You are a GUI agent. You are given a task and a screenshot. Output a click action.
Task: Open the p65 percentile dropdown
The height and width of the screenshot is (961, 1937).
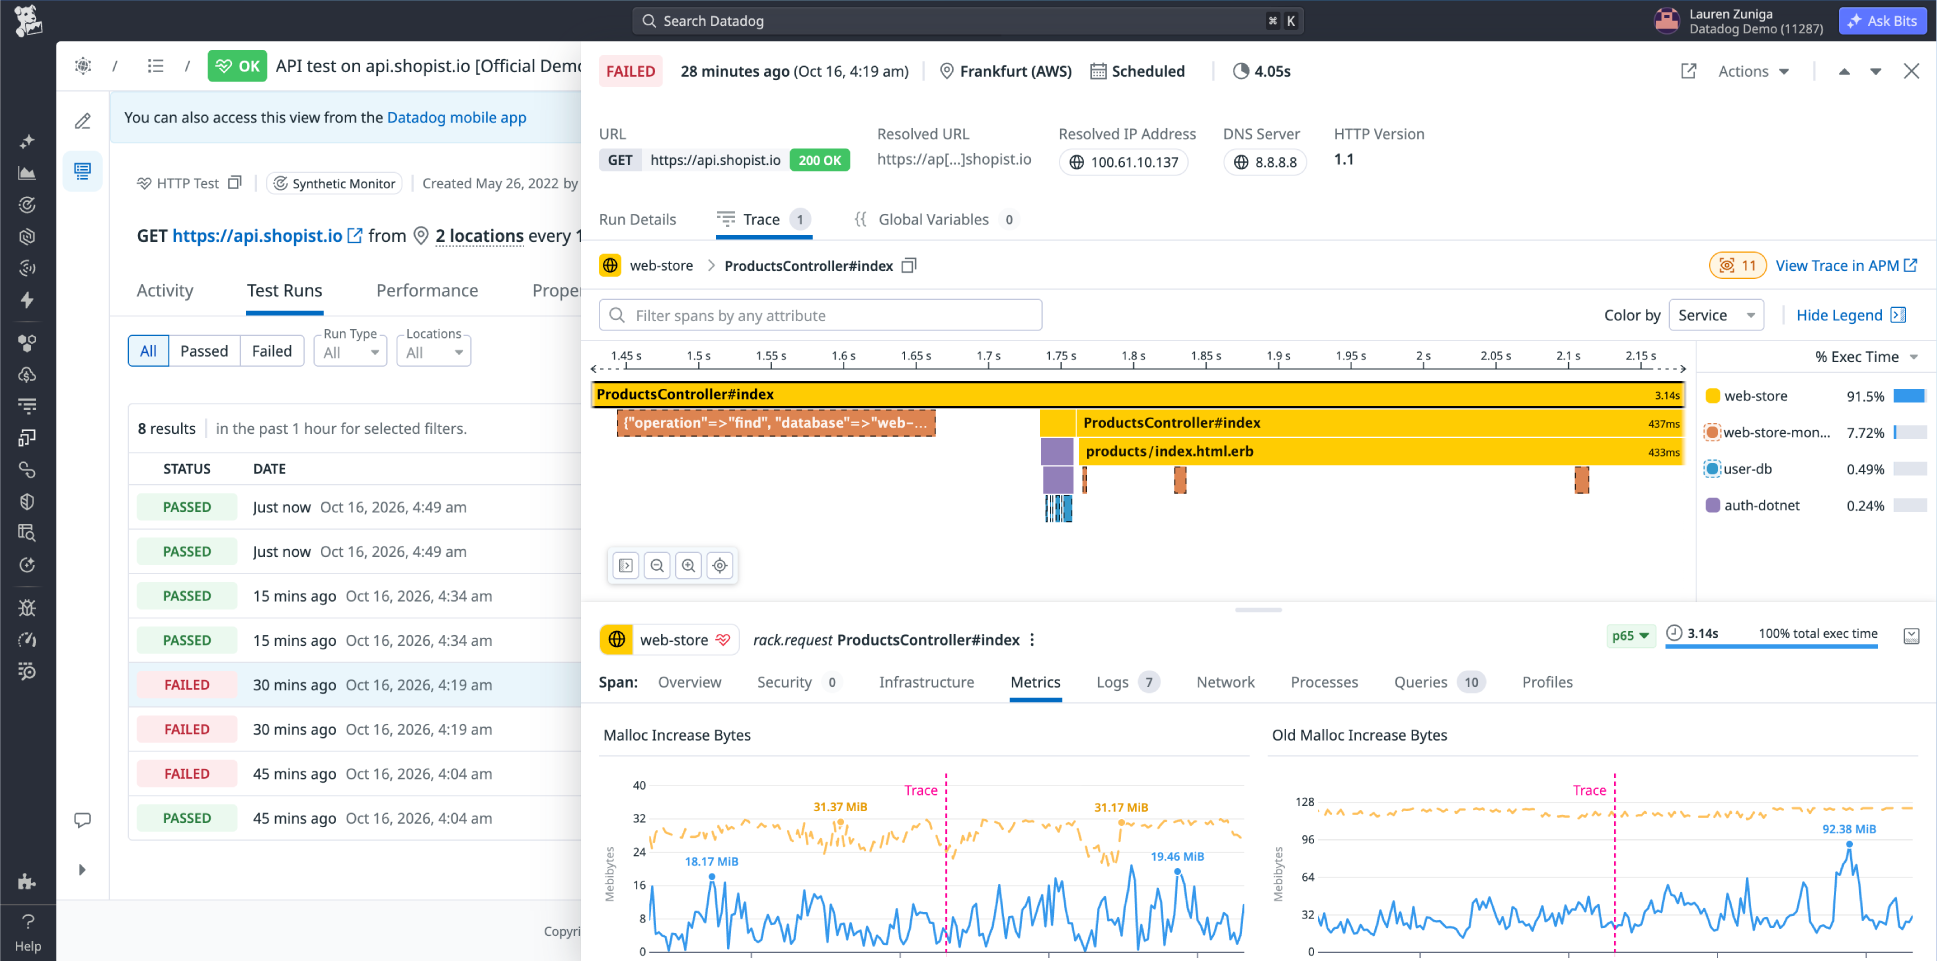click(1630, 635)
